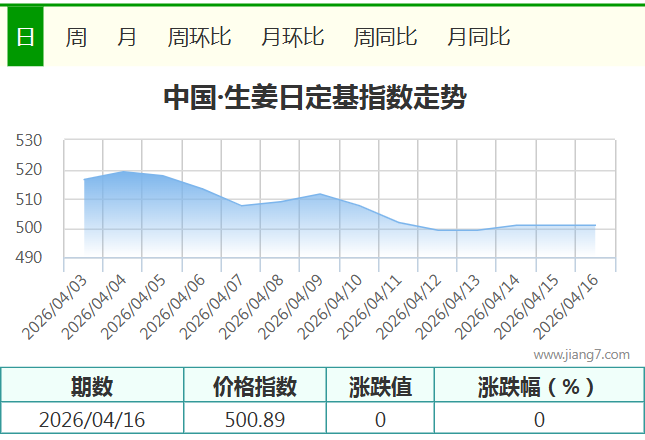645x440 pixels.
Task: Open the 周同比 tab
Action: click(x=385, y=37)
